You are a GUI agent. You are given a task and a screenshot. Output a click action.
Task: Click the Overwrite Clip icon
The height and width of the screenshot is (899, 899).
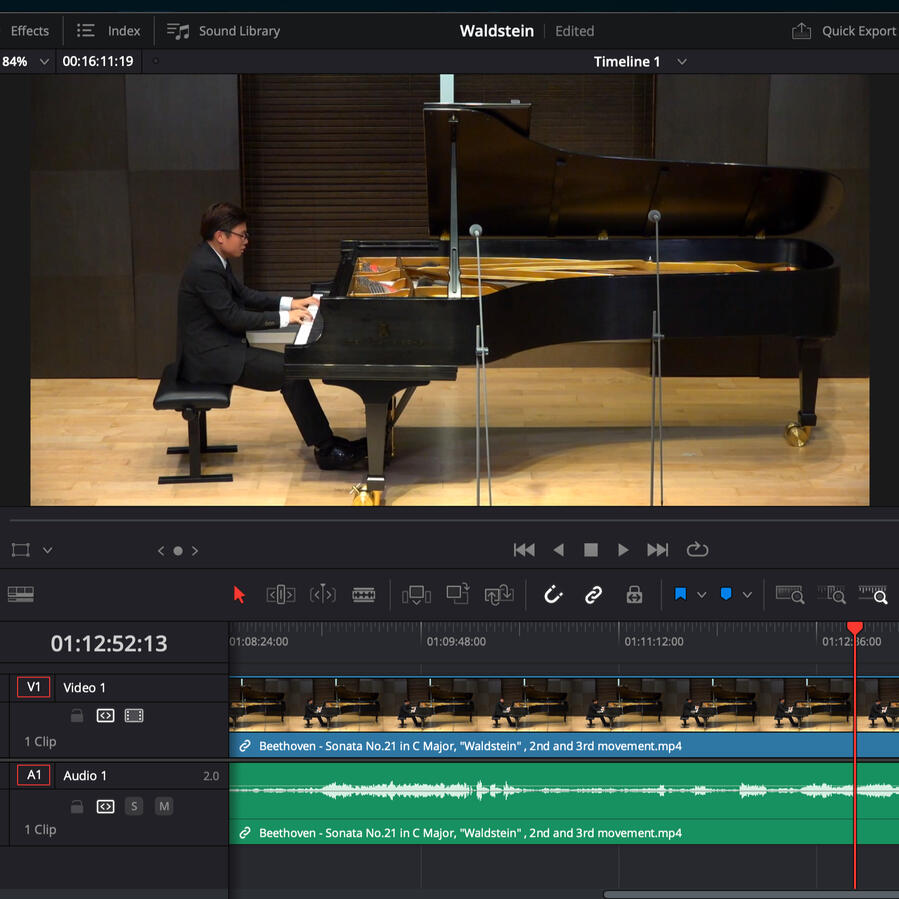(x=458, y=594)
